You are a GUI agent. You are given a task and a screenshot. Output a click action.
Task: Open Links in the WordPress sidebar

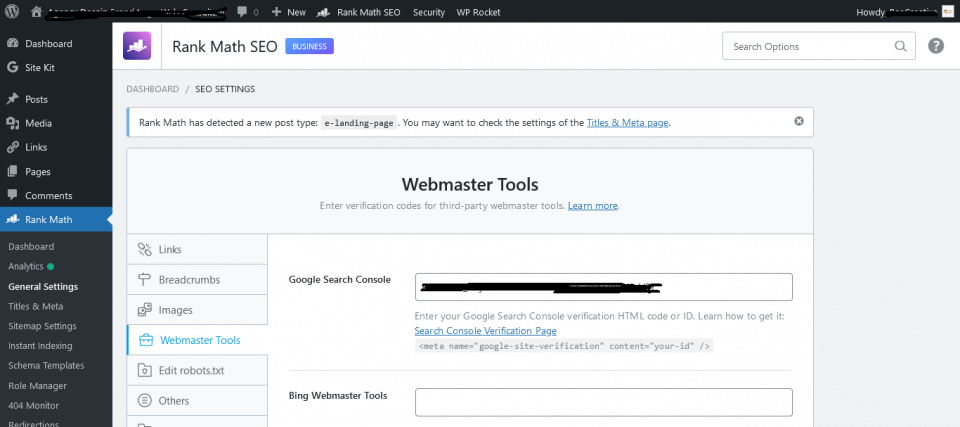pos(56,147)
